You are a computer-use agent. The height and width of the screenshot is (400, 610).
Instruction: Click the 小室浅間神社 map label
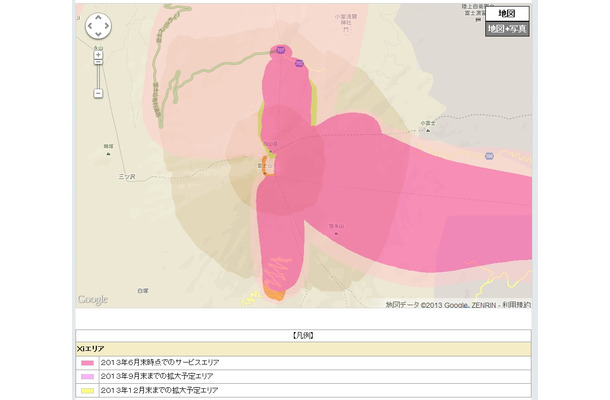coord(346,20)
